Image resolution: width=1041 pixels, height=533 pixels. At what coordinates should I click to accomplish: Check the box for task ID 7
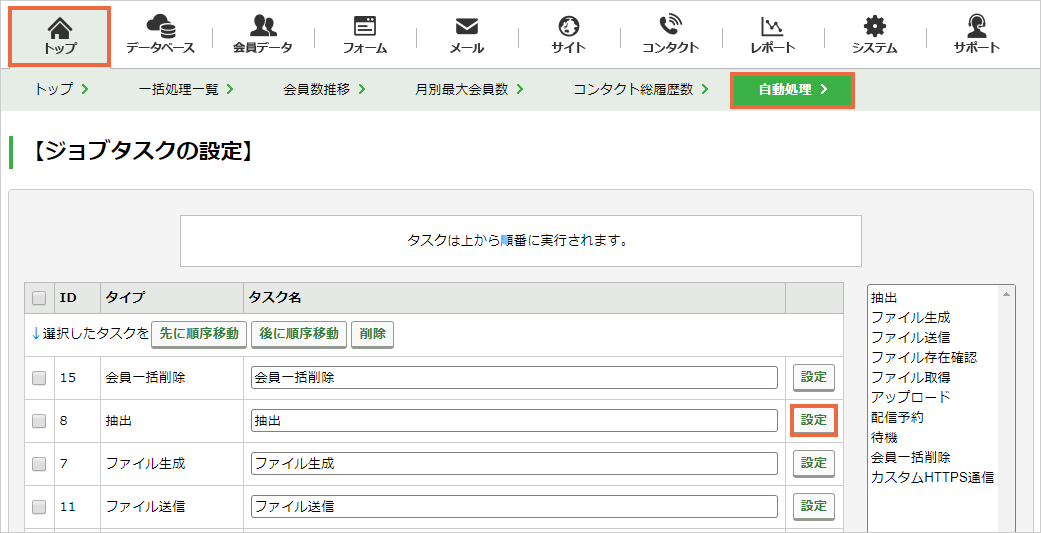click(x=39, y=463)
